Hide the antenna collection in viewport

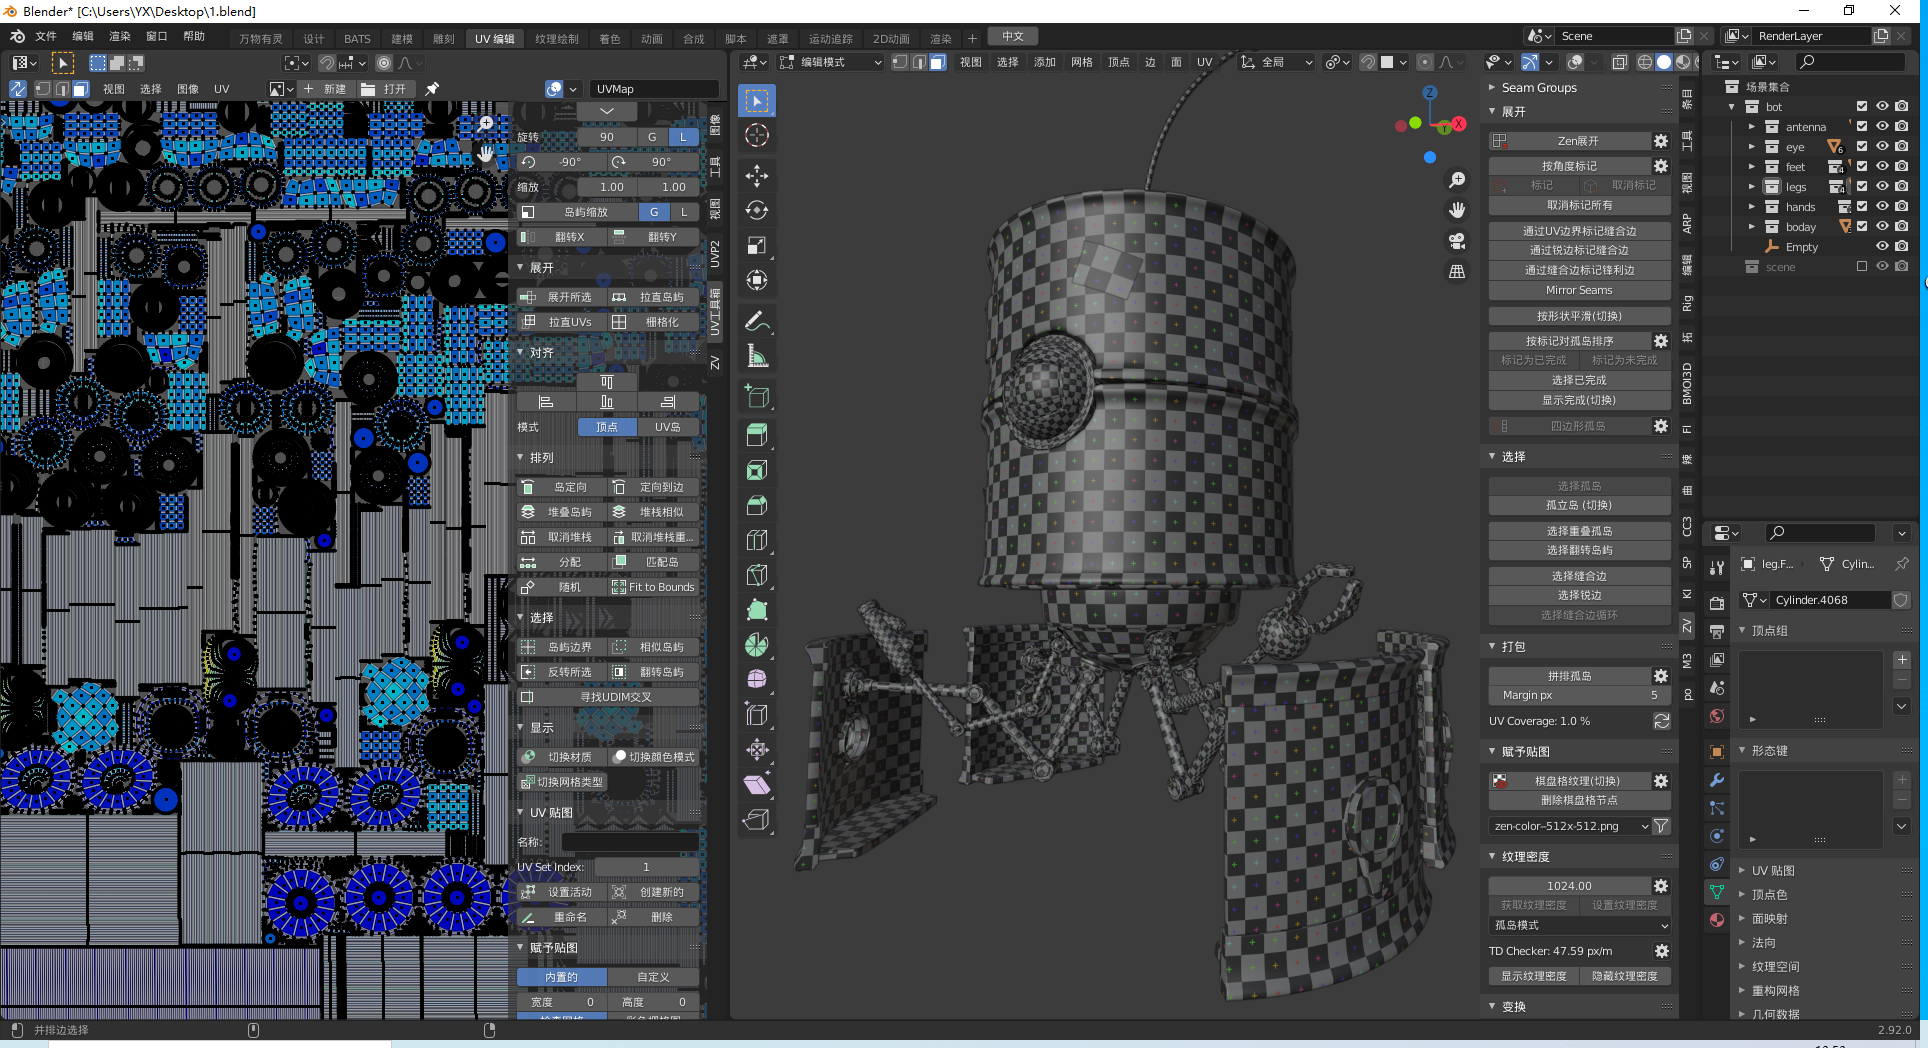tap(1882, 127)
